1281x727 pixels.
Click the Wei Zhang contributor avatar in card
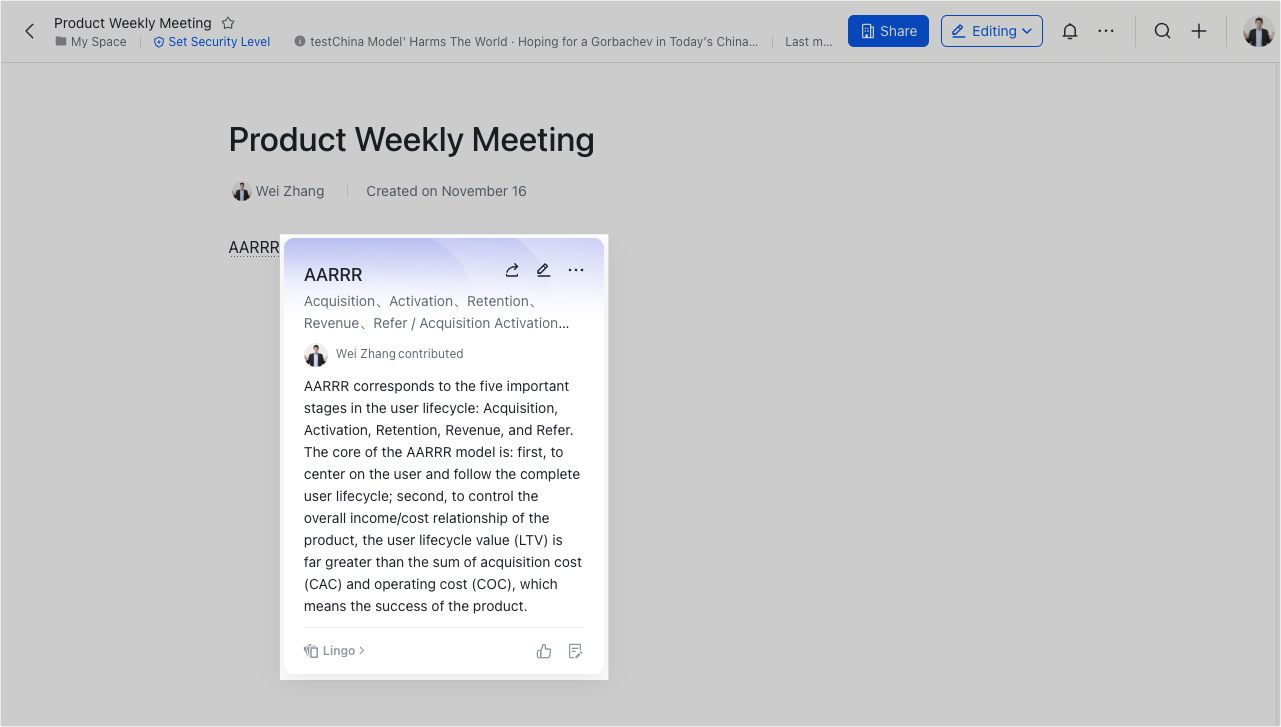pos(316,354)
